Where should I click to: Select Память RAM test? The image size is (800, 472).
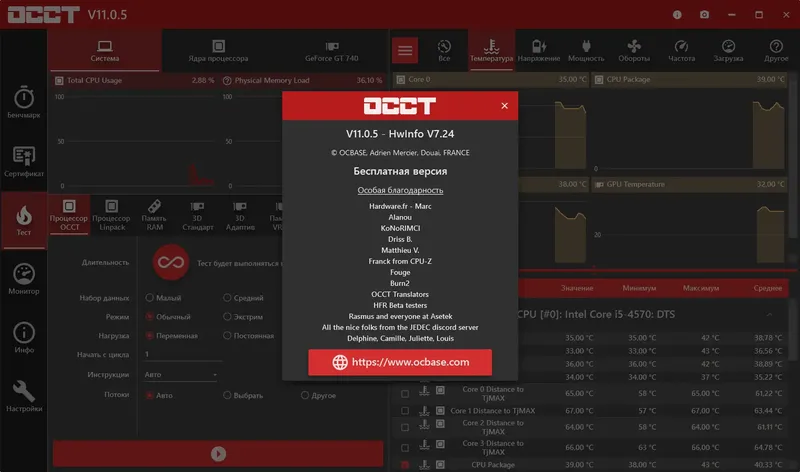(x=154, y=215)
